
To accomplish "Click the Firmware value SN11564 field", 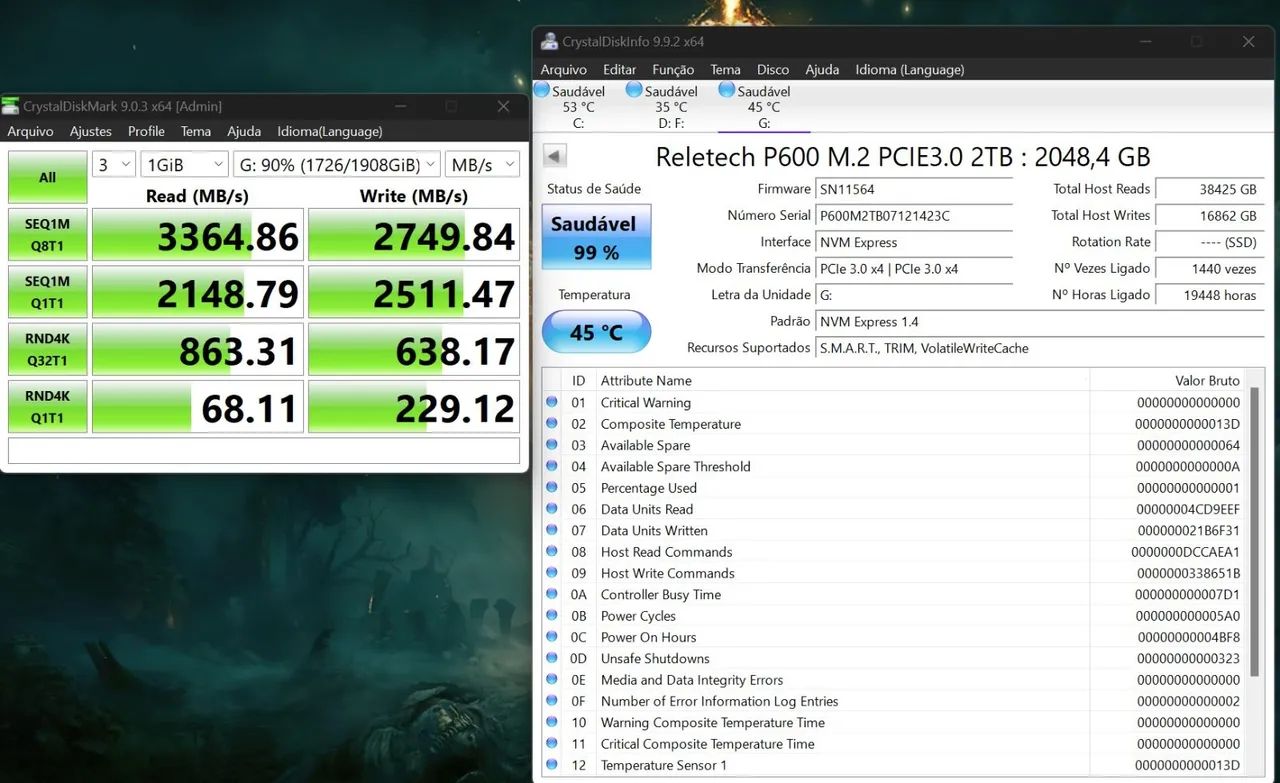I will (x=914, y=189).
